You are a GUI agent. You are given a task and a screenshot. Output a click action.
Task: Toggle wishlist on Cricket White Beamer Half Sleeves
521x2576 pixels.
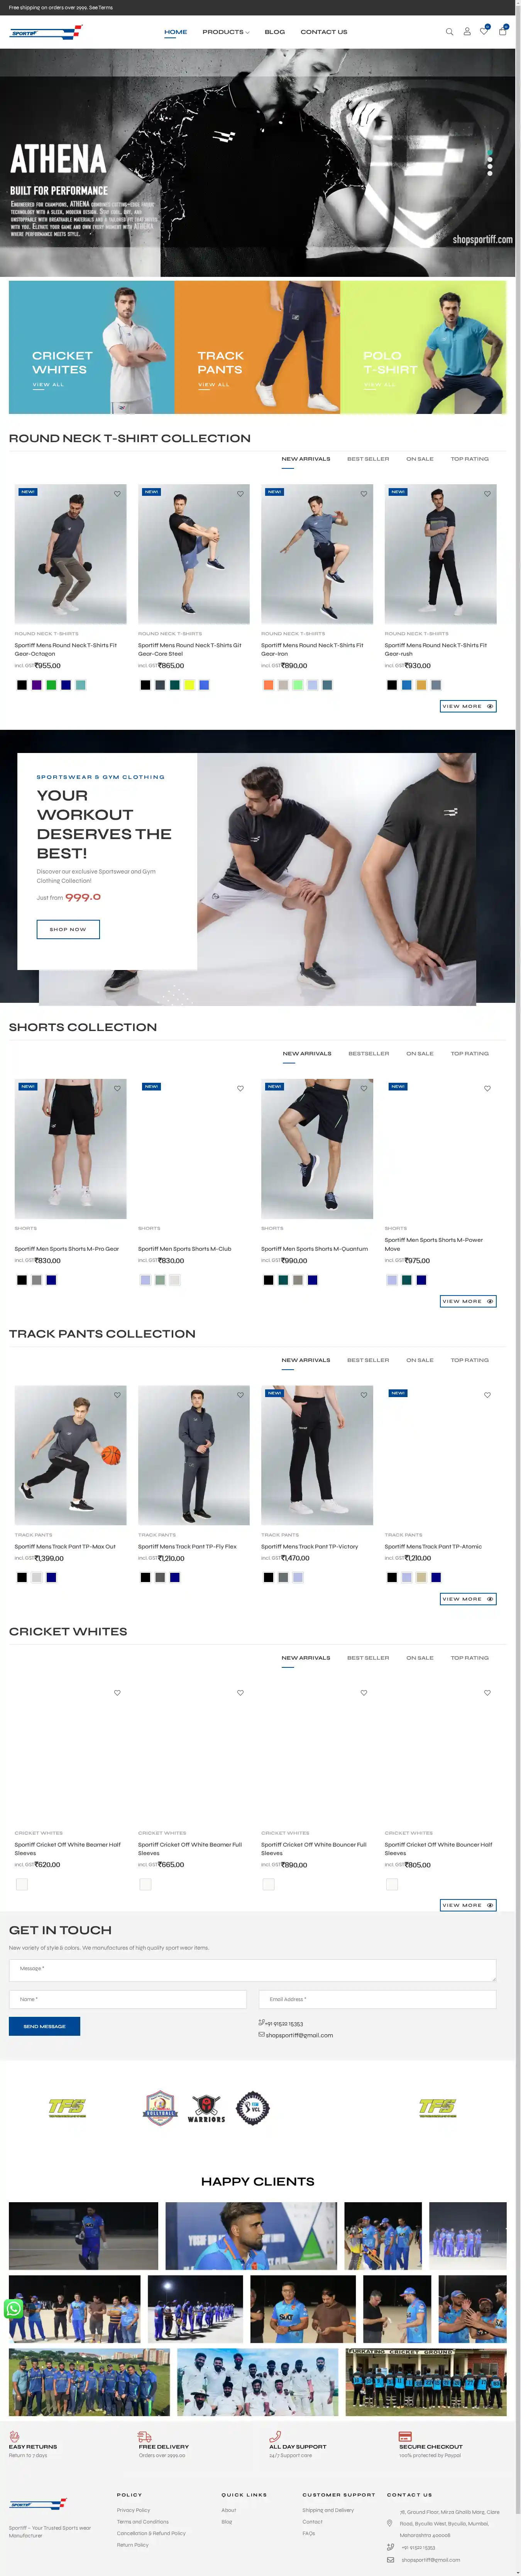pyautogui.click(x=117, y=1693)
